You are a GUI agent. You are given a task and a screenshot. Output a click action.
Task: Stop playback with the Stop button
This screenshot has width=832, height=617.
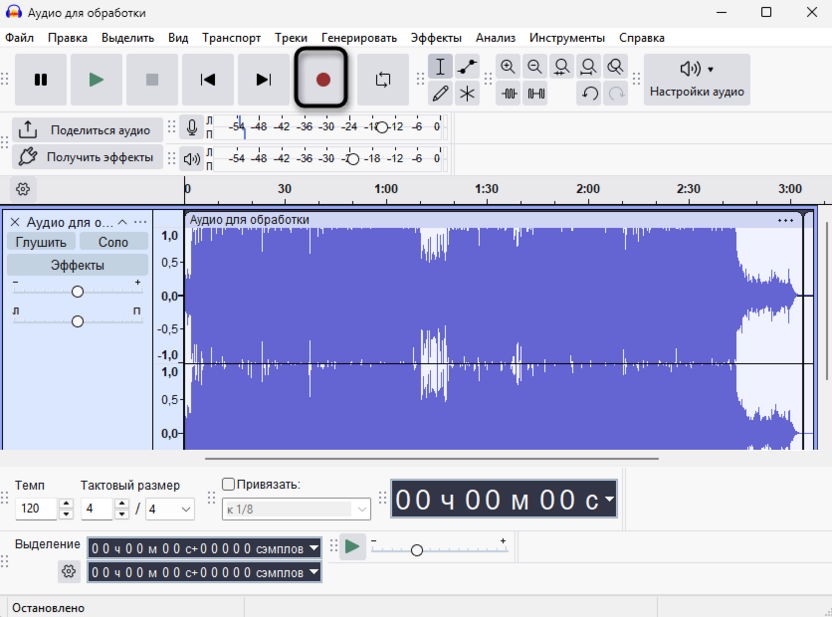[x=152, y=80]
